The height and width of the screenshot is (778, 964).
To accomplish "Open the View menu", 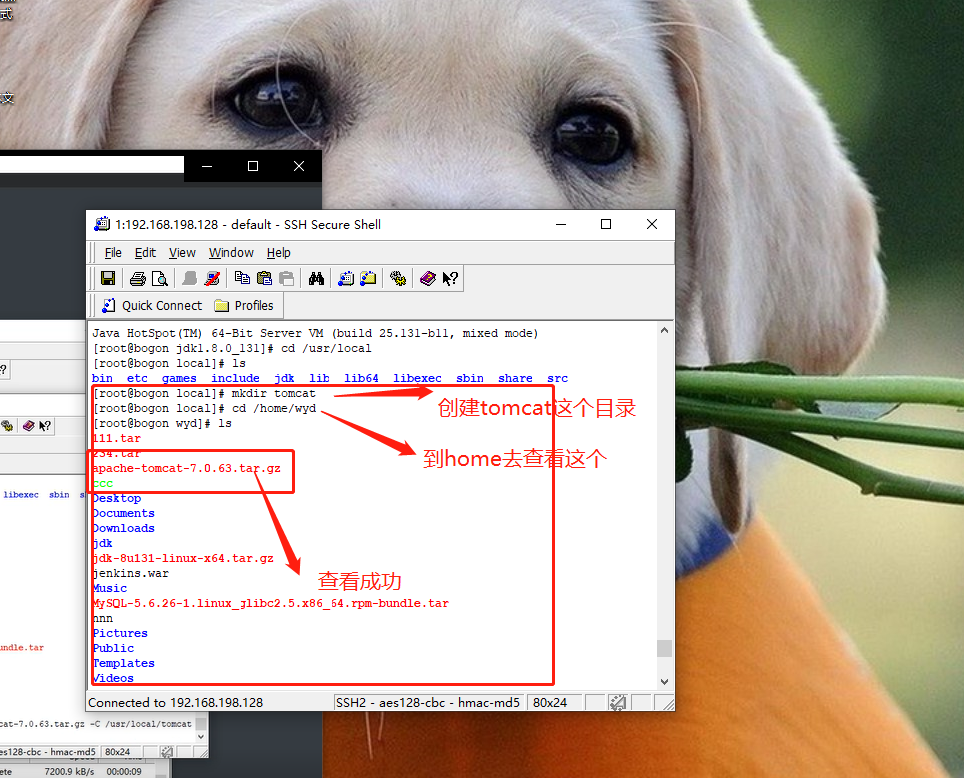I will [x=182, y=253].
